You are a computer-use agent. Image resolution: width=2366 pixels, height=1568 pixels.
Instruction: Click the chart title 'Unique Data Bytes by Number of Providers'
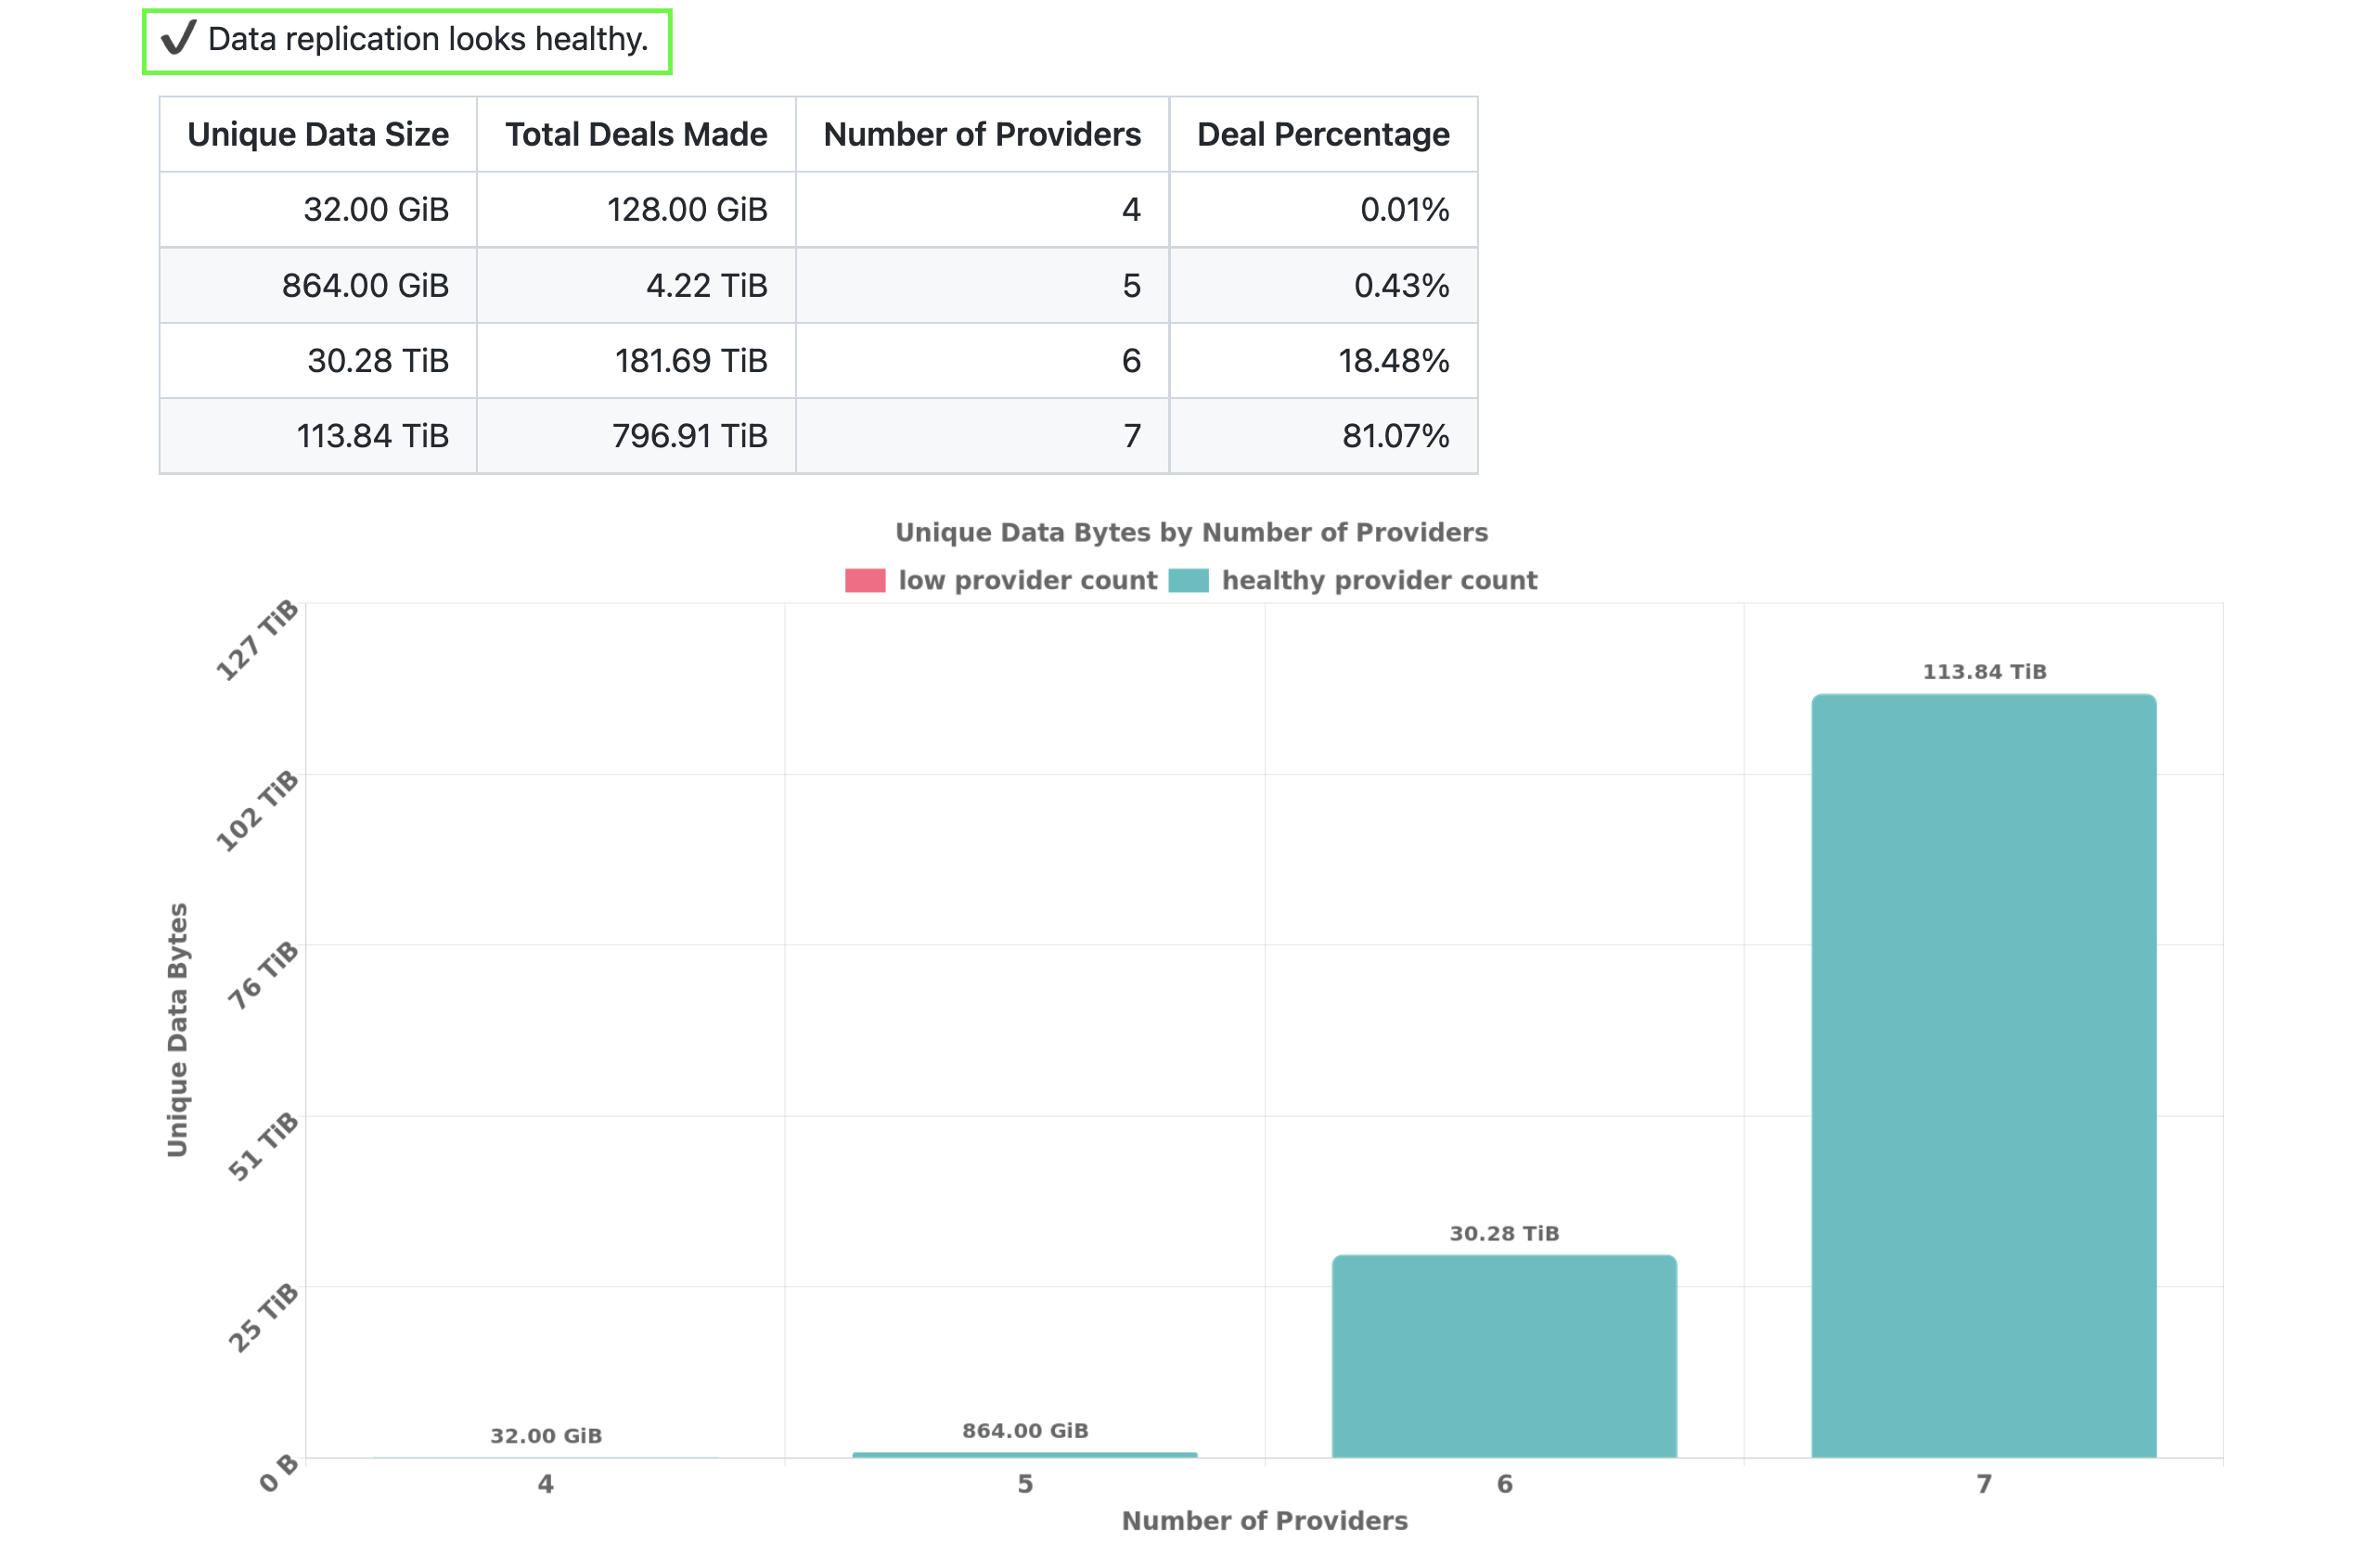(x=1190, y=532)
